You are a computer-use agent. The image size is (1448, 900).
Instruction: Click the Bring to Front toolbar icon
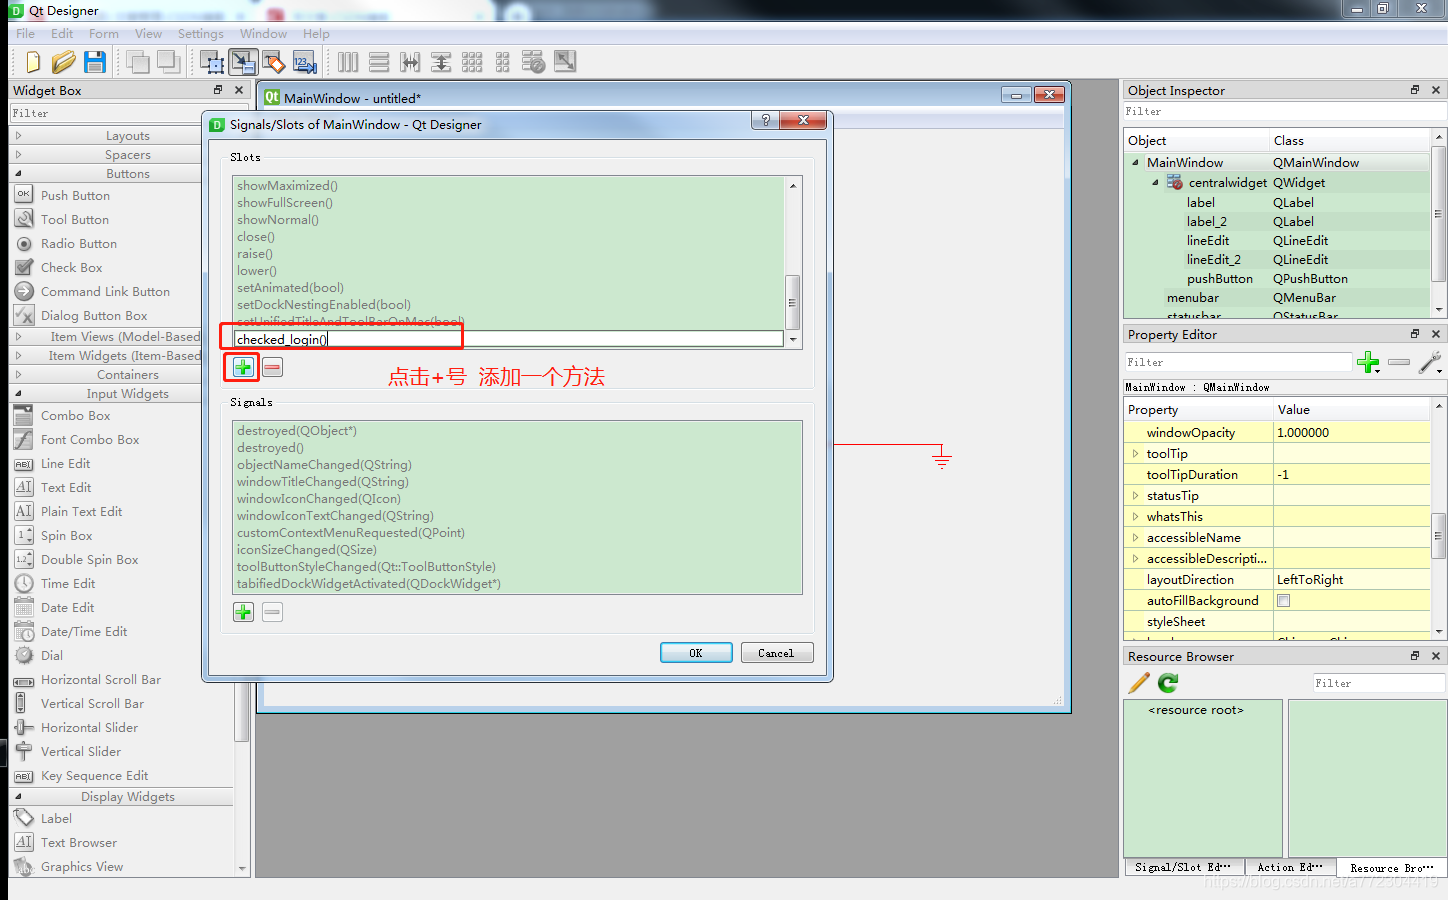tap(169, 62)
